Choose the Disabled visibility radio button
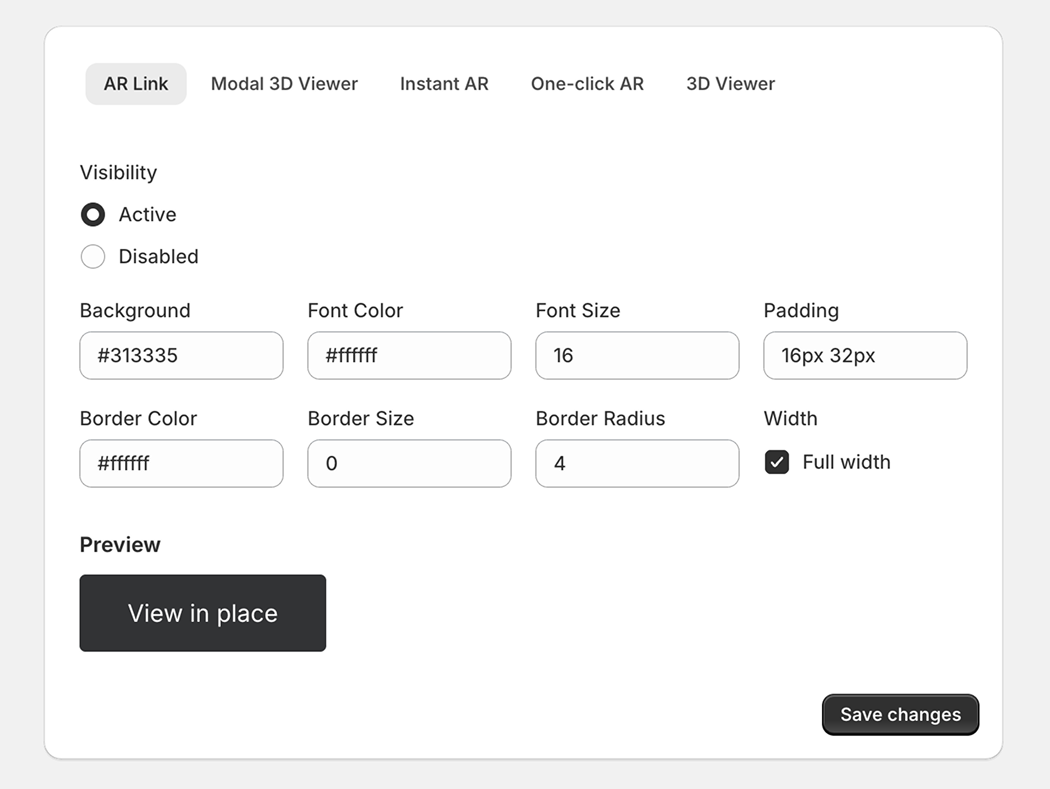 tap(93, 257)
